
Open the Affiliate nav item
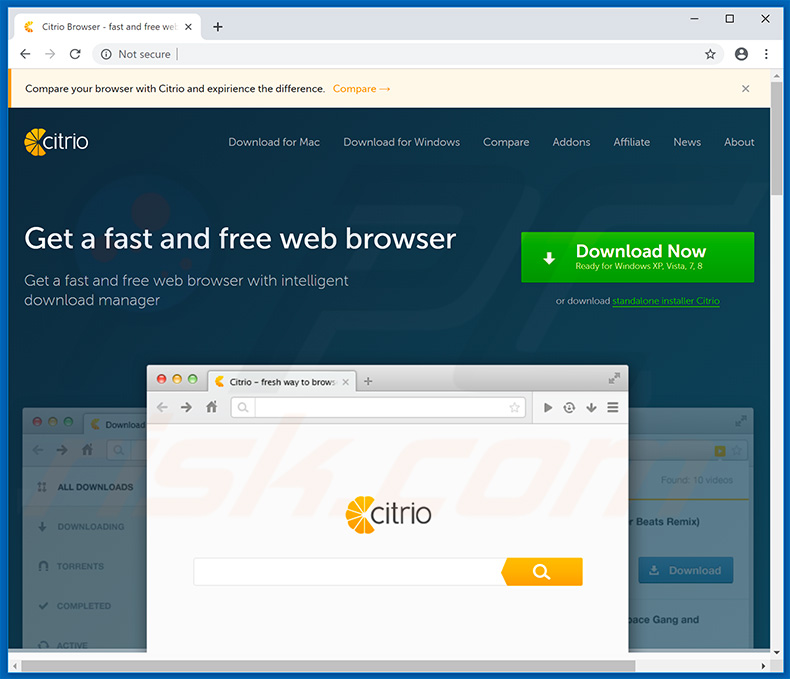click(x=631, y=142)
